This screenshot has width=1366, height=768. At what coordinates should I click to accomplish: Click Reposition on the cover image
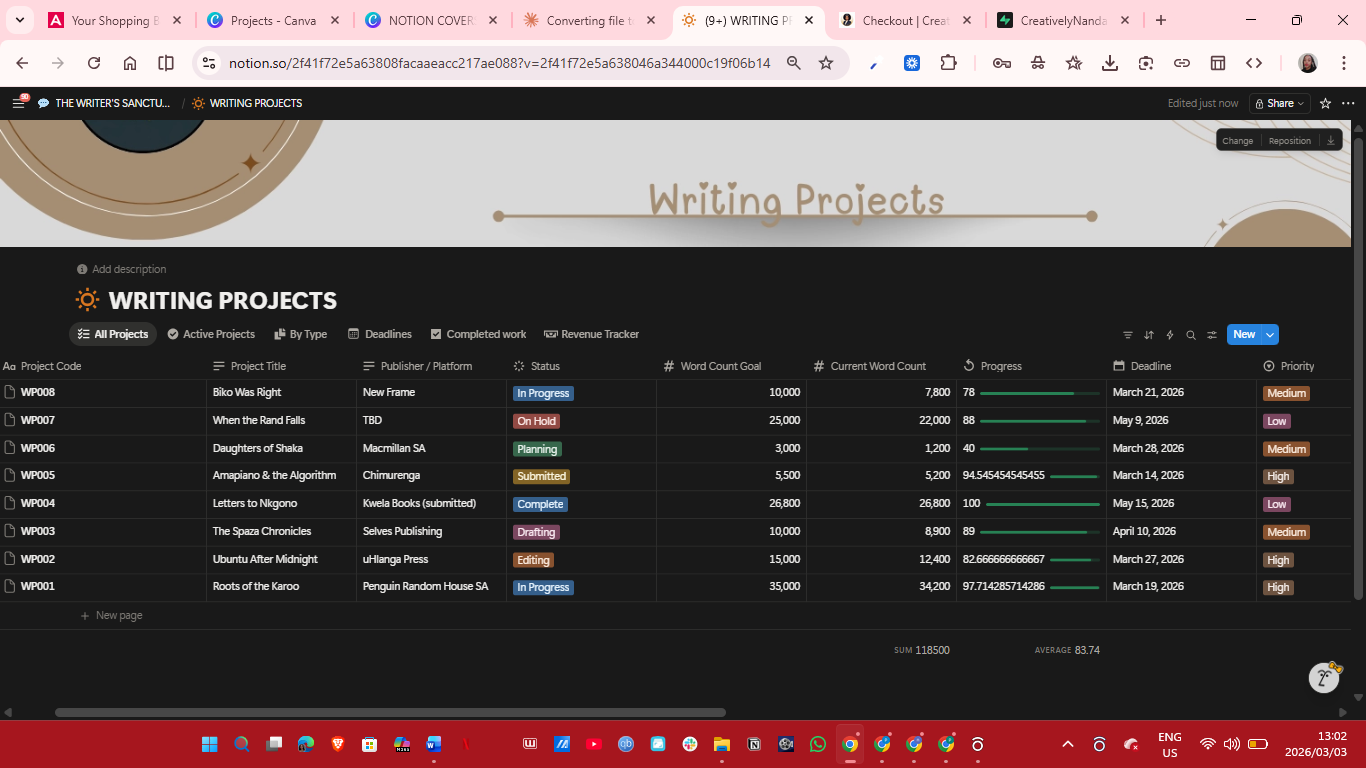tap(1289, 141)
